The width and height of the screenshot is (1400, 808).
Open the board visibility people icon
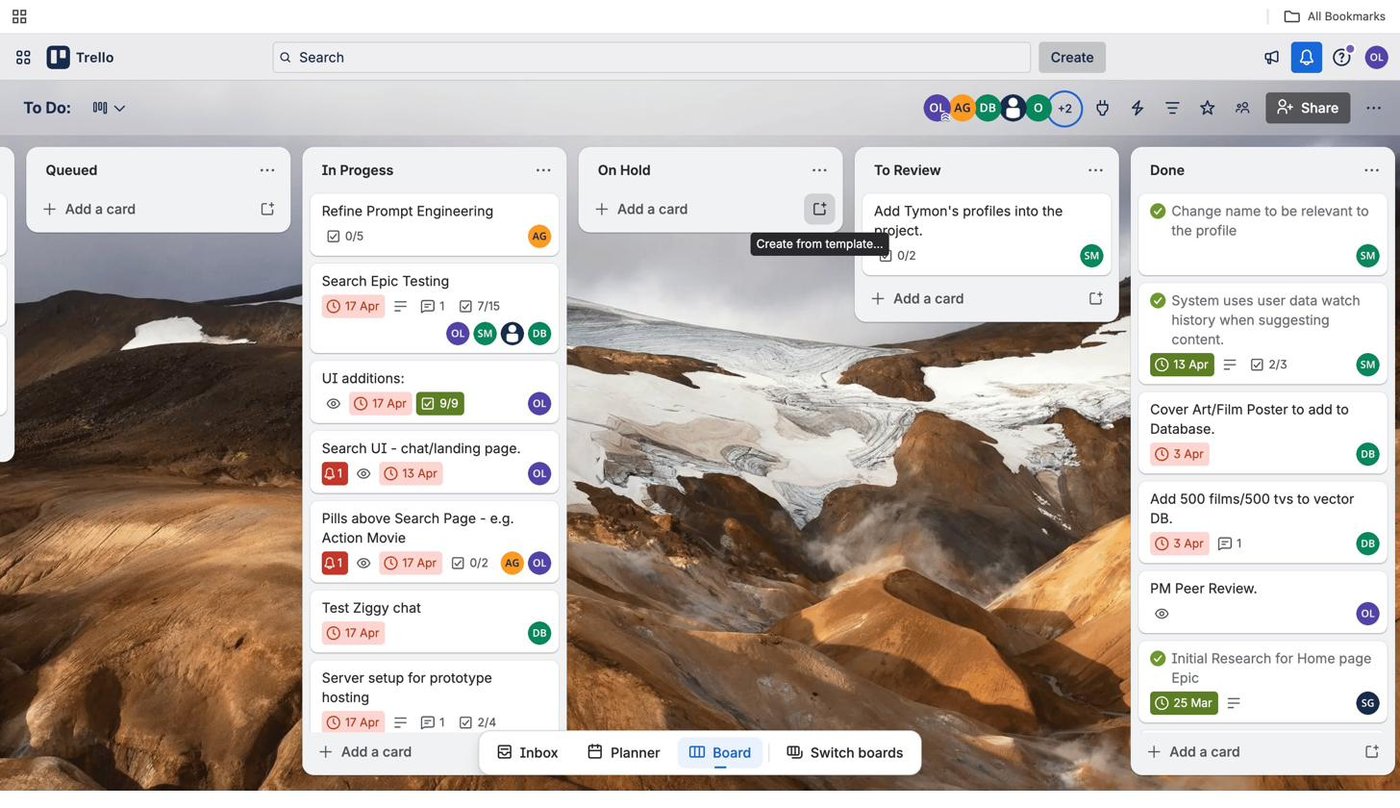coord(1242,108)
